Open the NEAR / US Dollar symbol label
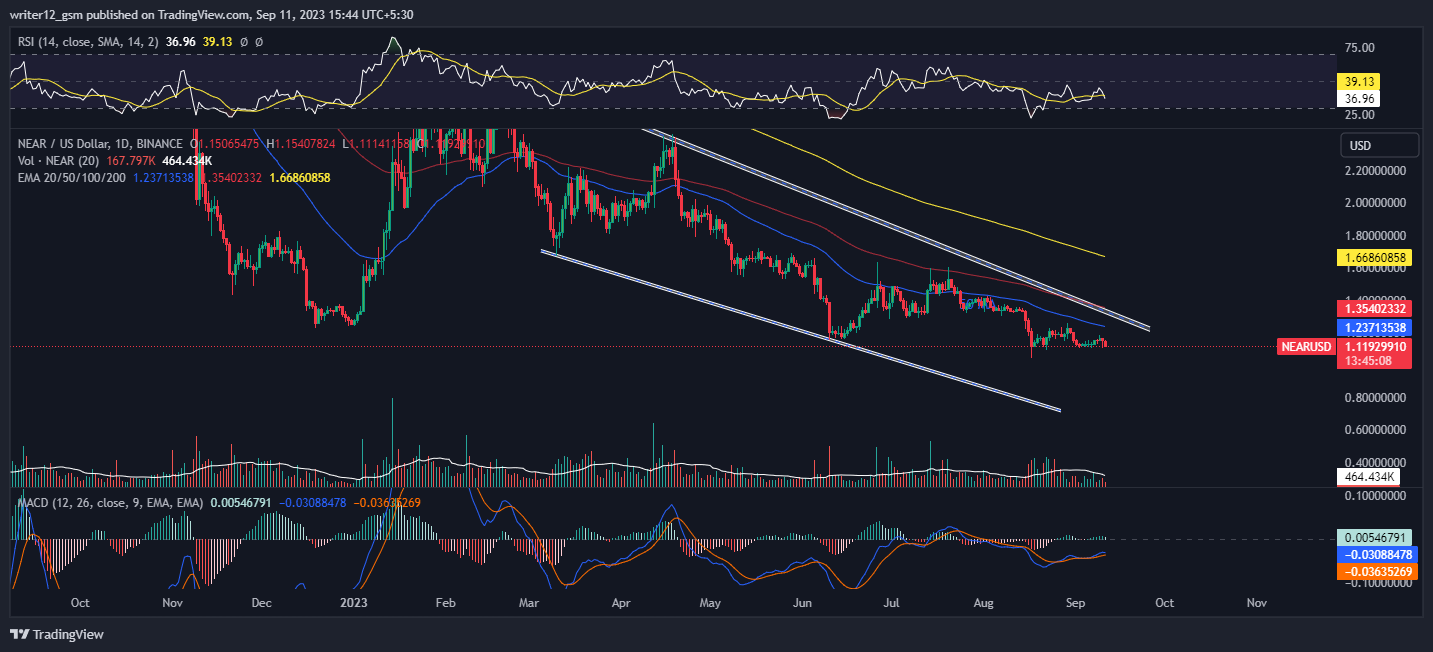The width and height of the screenshot is (1433, 652). pos(62,144)
